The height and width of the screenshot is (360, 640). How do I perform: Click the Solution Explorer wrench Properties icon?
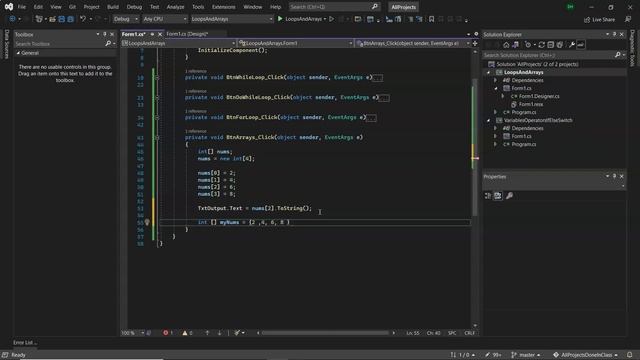coord(572,45)
